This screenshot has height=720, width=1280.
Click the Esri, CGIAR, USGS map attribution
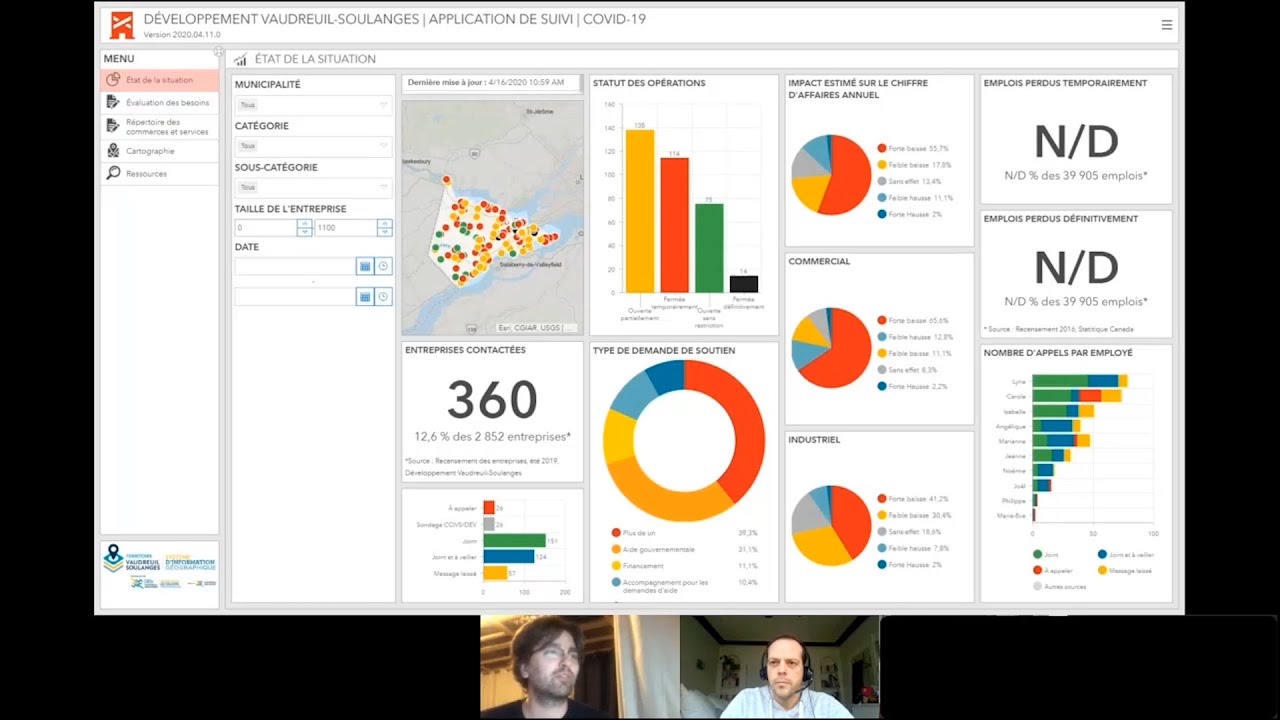pyautogui.click(x=536, y=328)
